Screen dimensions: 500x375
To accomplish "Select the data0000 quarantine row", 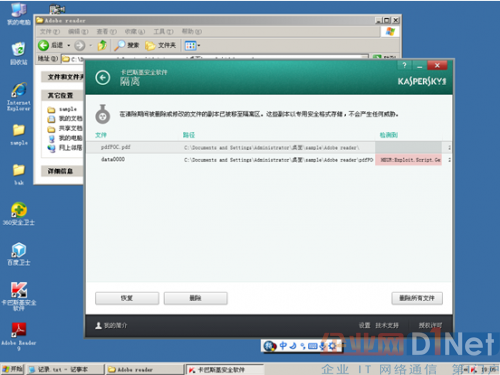I will (268, 160).
